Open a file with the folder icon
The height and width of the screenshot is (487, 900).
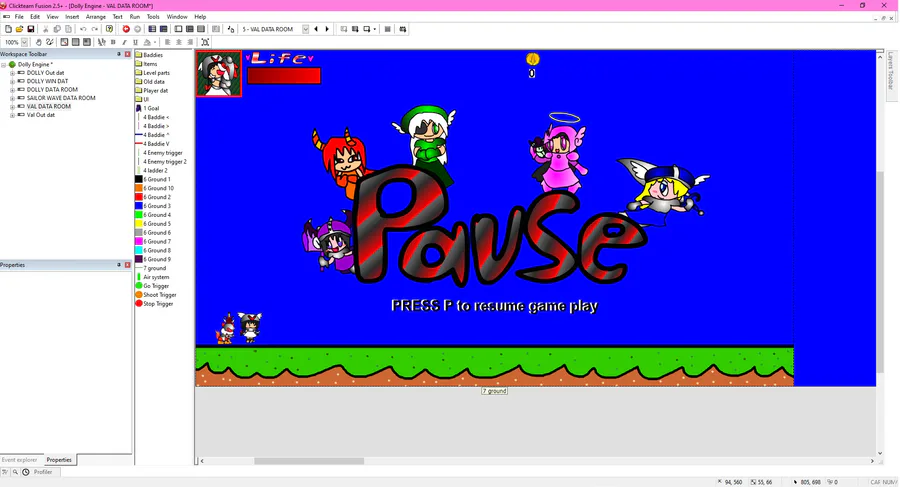click(x=20, y=29)
